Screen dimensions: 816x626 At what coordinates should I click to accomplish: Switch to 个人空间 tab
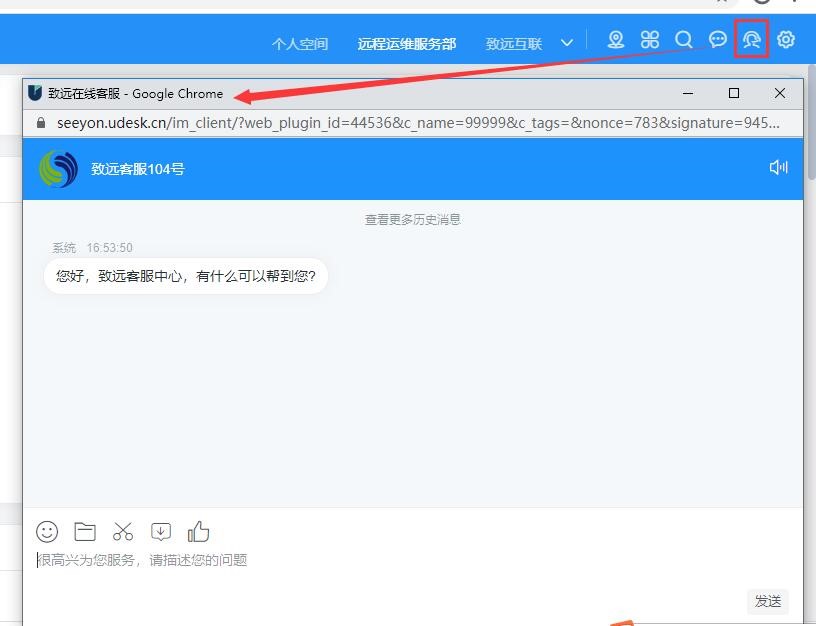300,44
